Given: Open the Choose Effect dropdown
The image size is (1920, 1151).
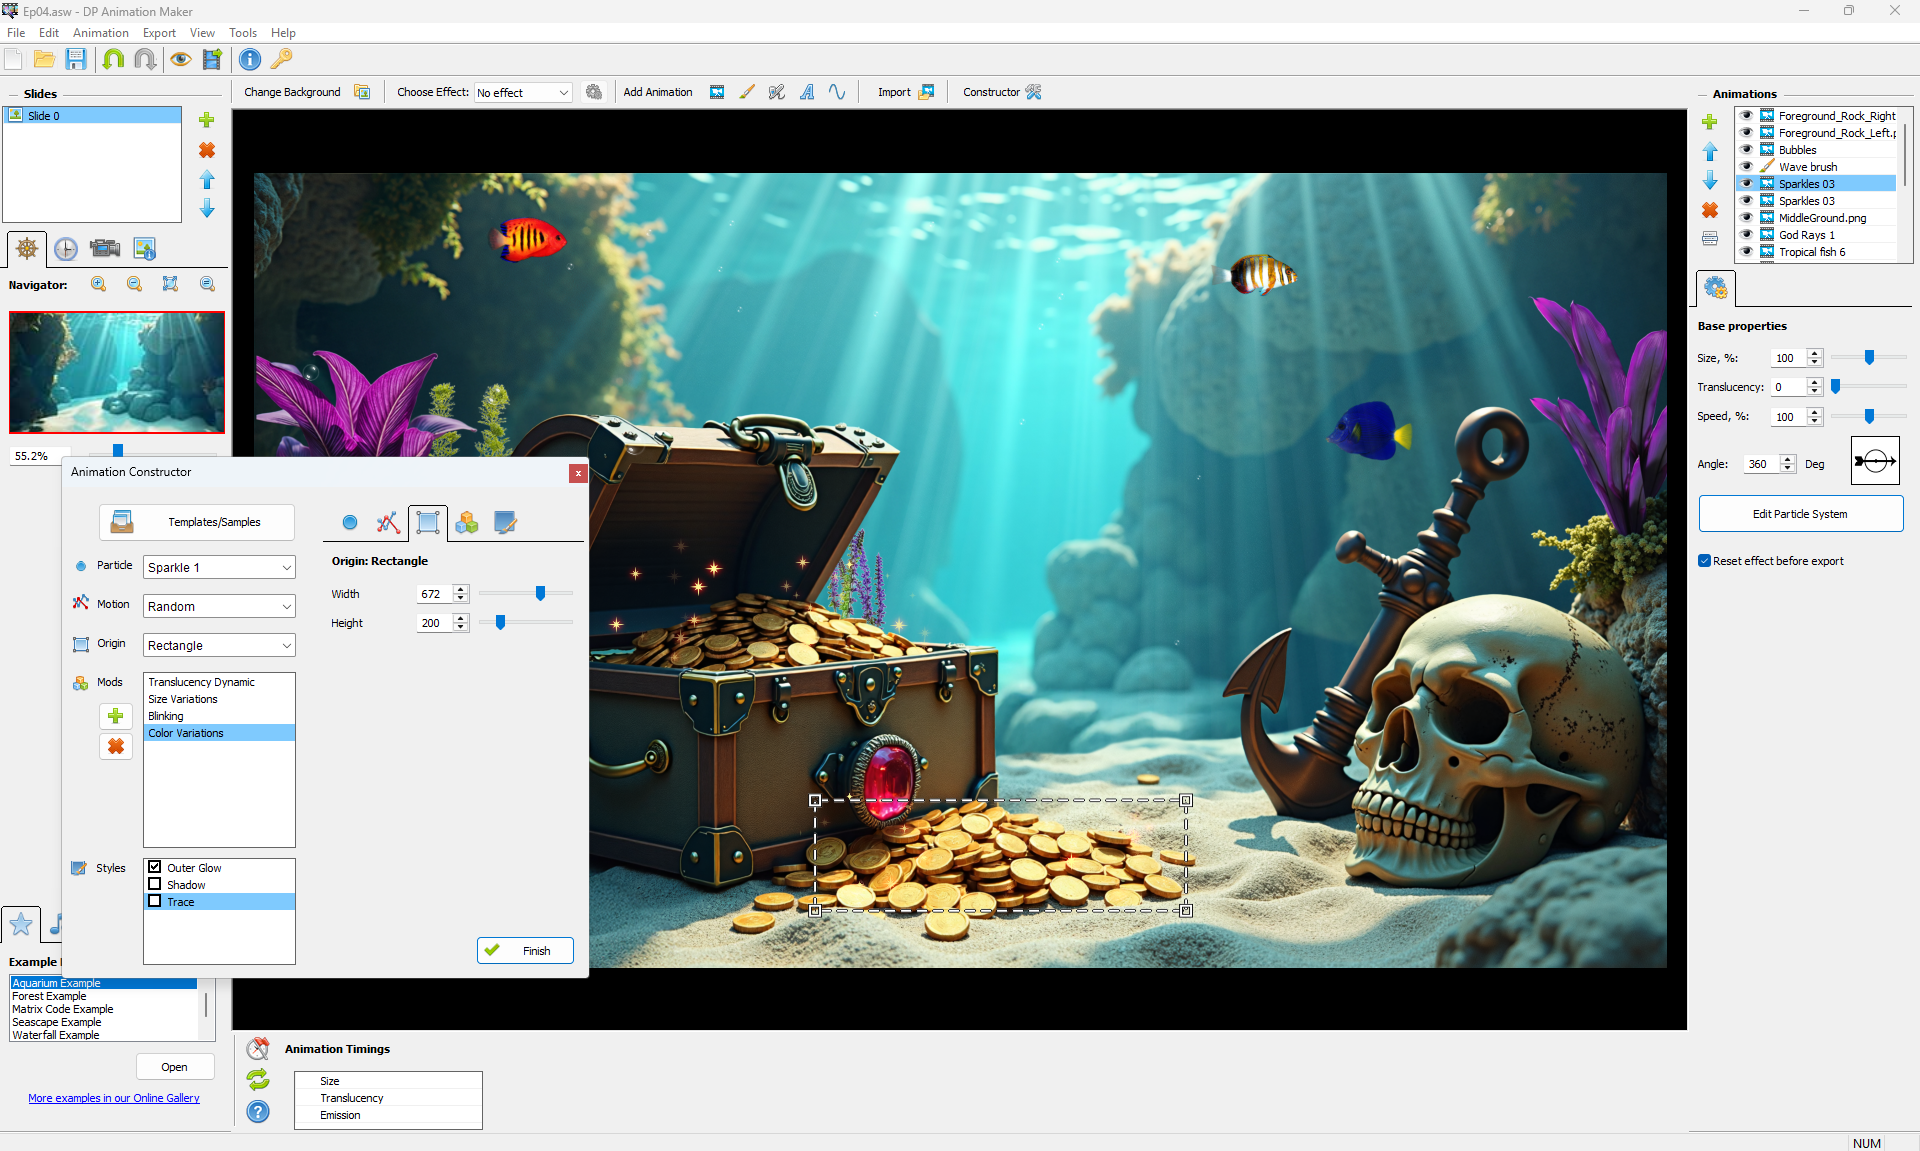Looking at the screenshot, I should pos(522,92).
